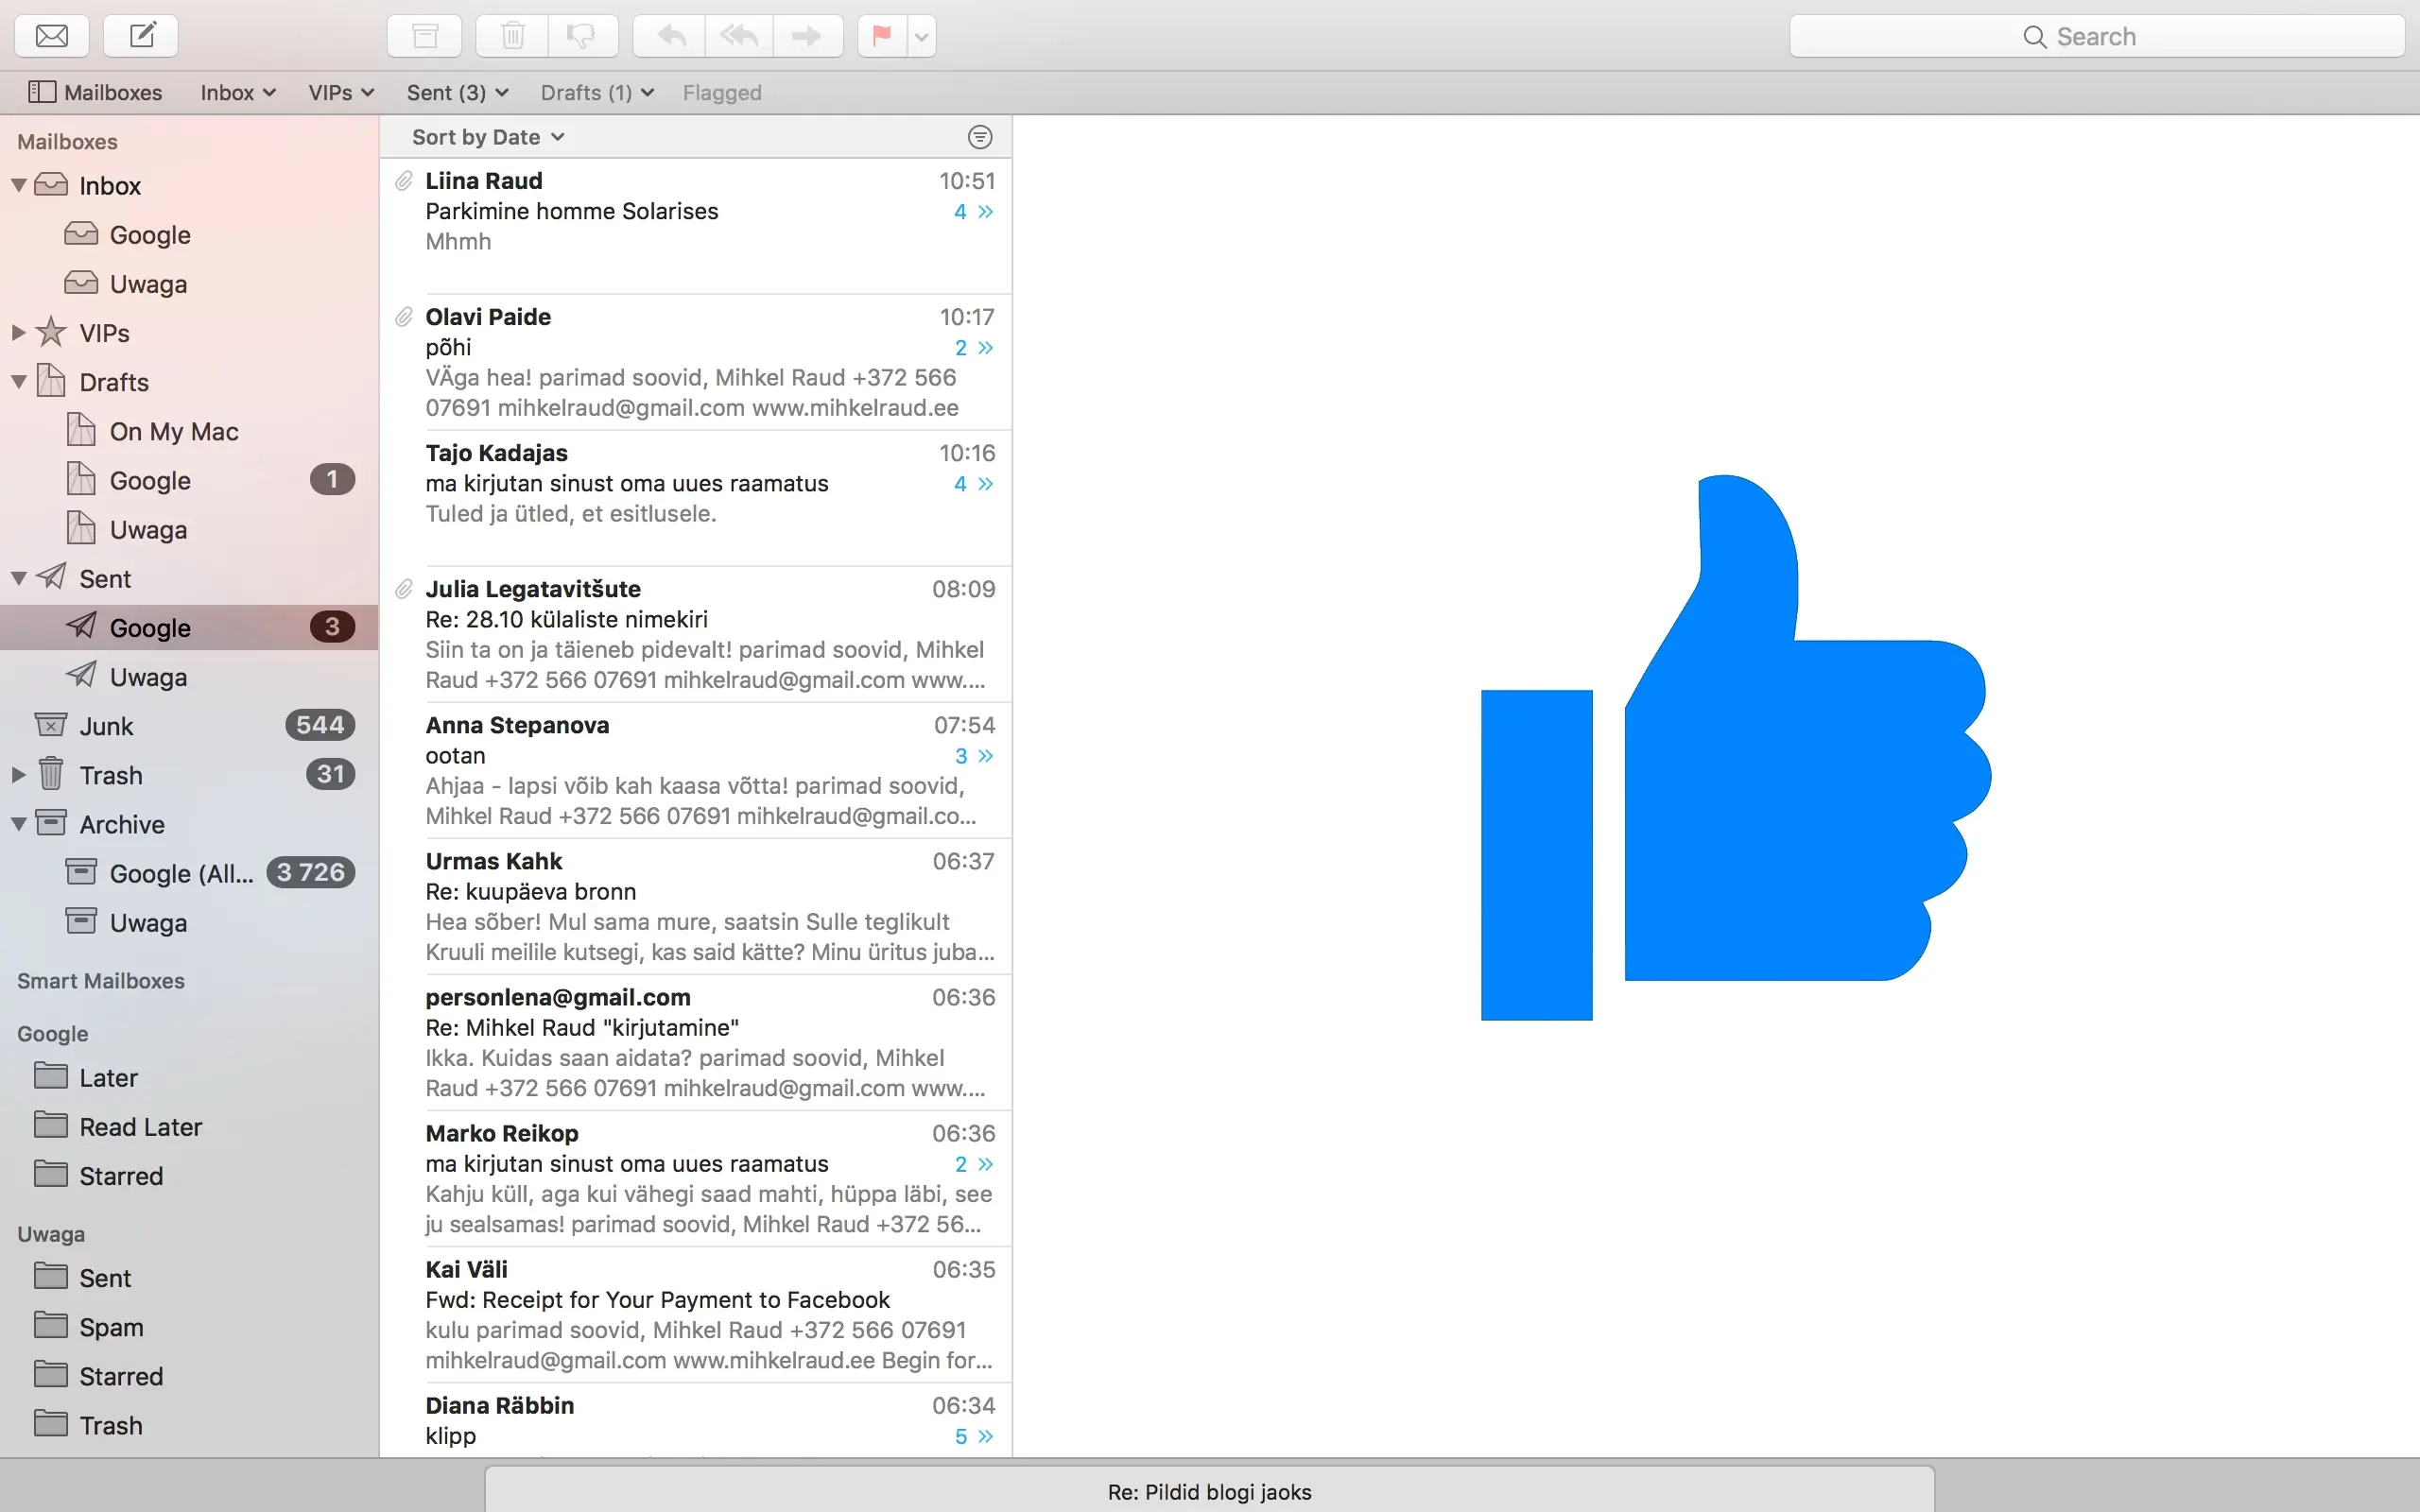Screen dimensions: 2420x1512
Task: Open the Later folder under Google
Action: [x=189, y=1077]
